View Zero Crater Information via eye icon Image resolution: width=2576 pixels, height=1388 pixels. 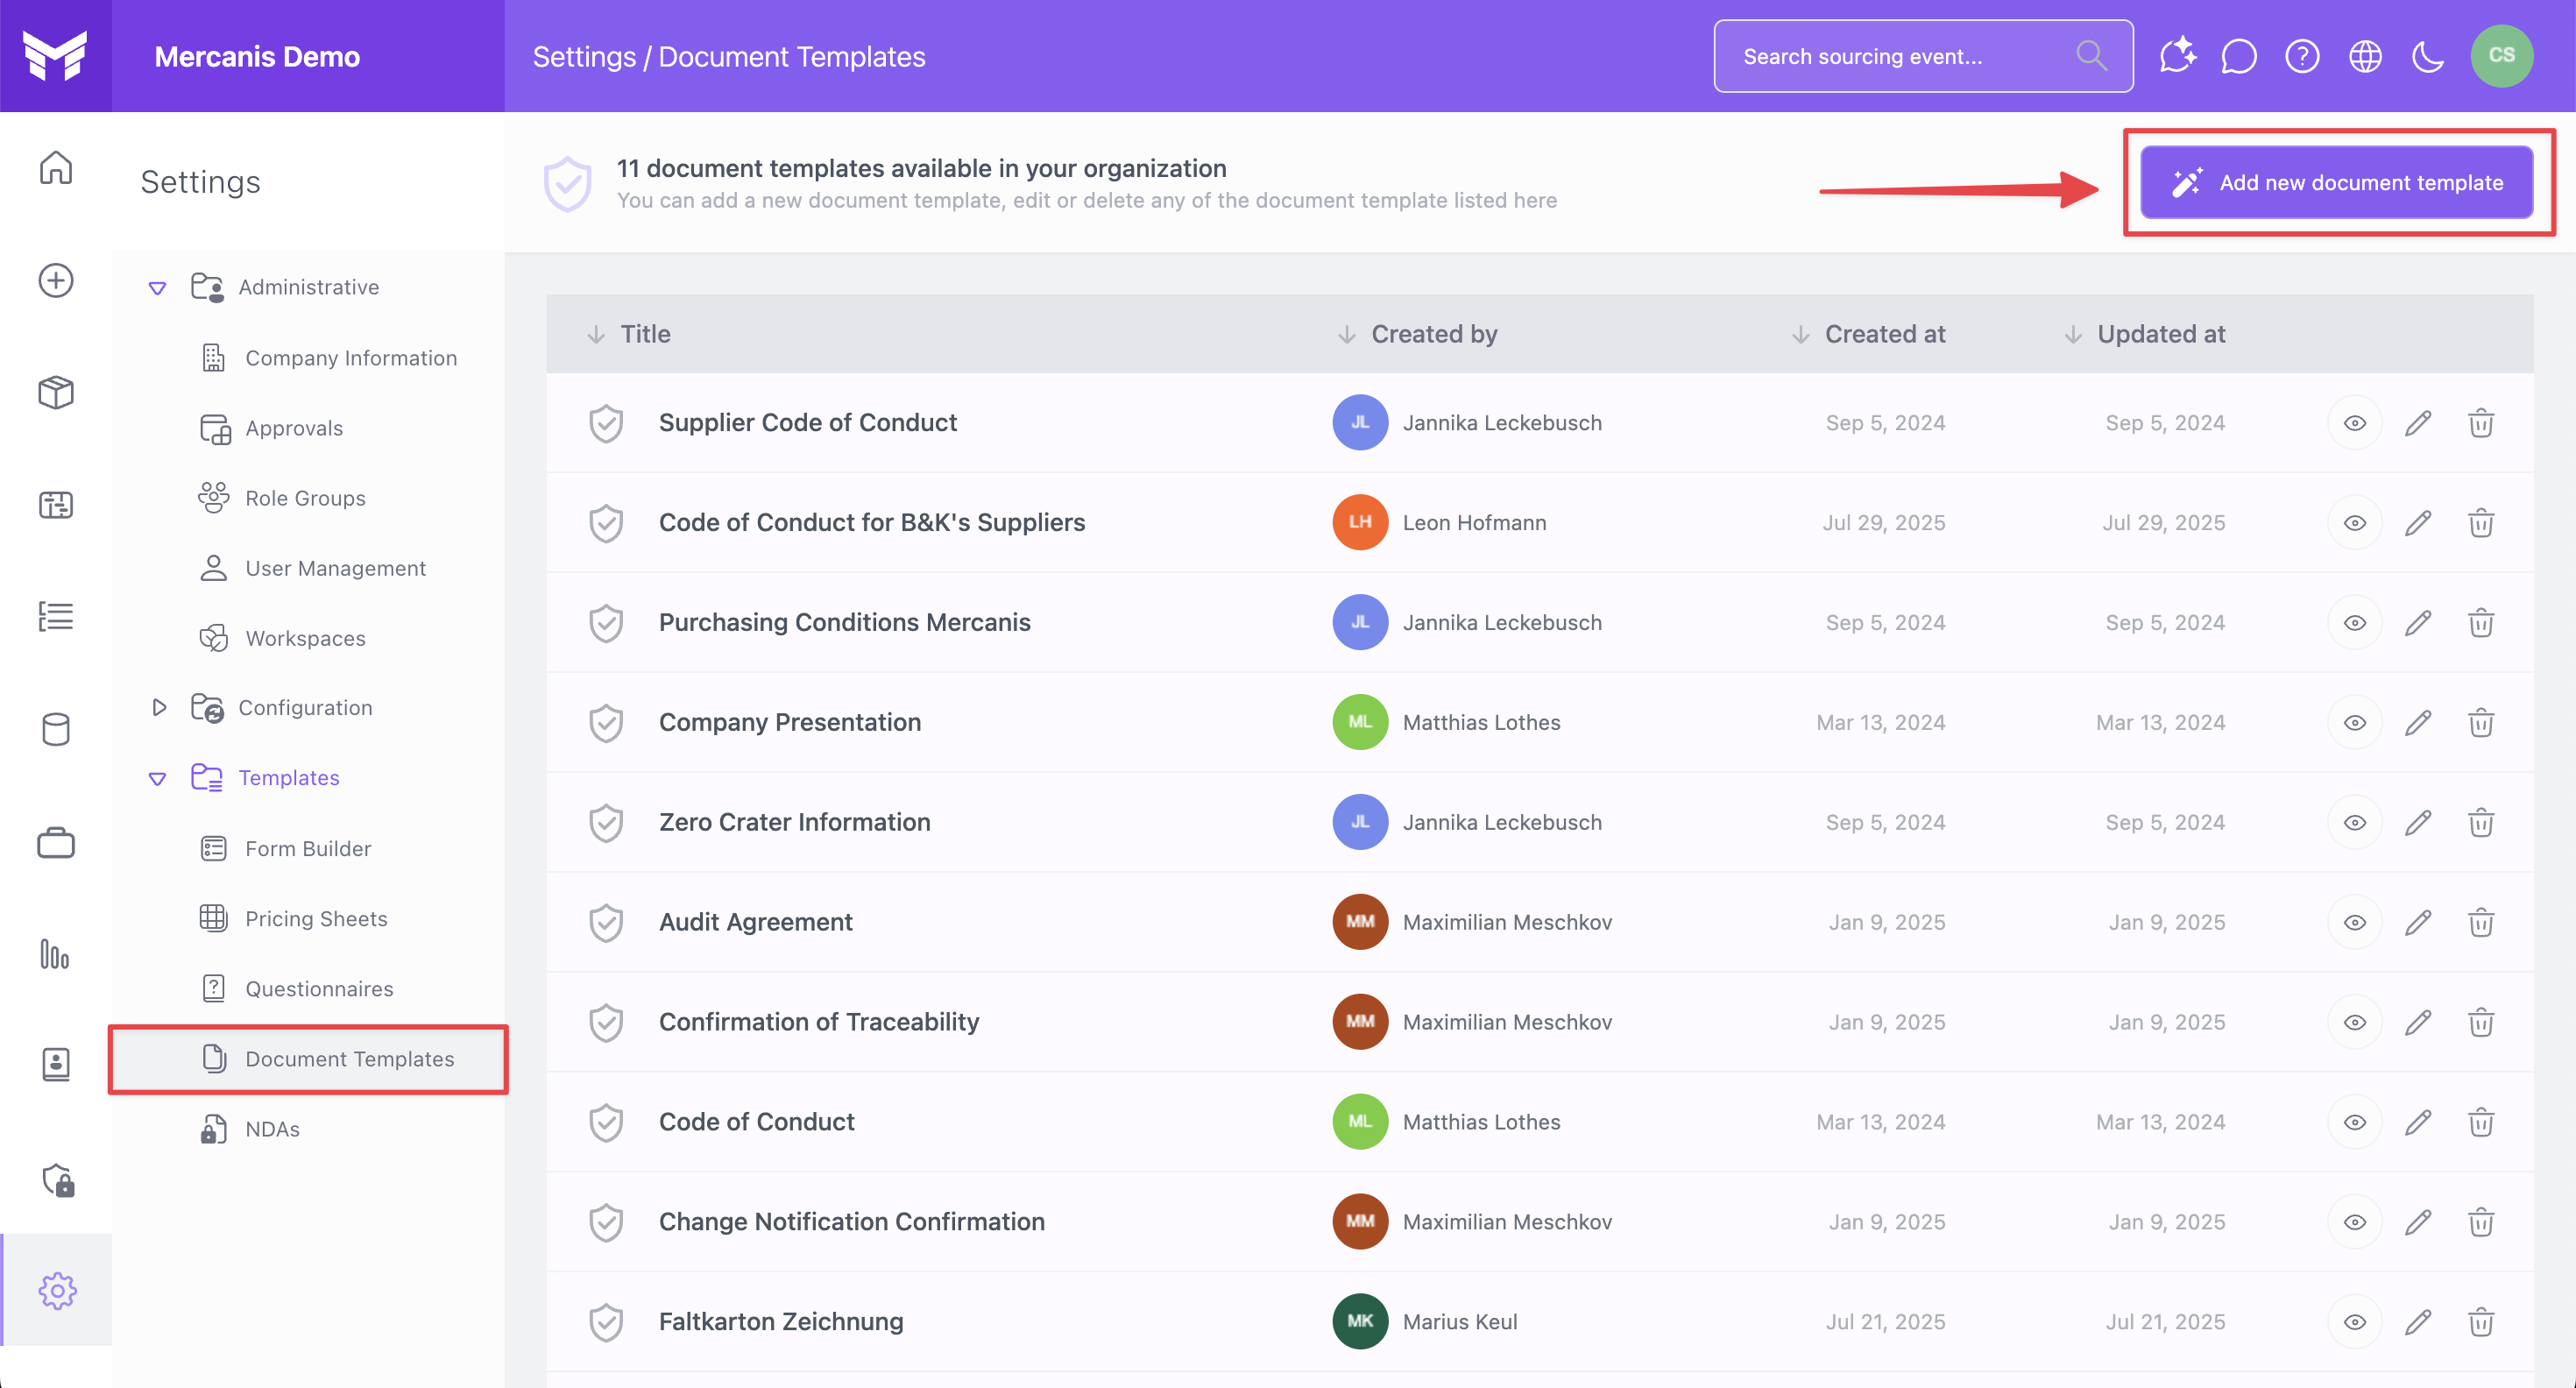[x=2355, y=822]
